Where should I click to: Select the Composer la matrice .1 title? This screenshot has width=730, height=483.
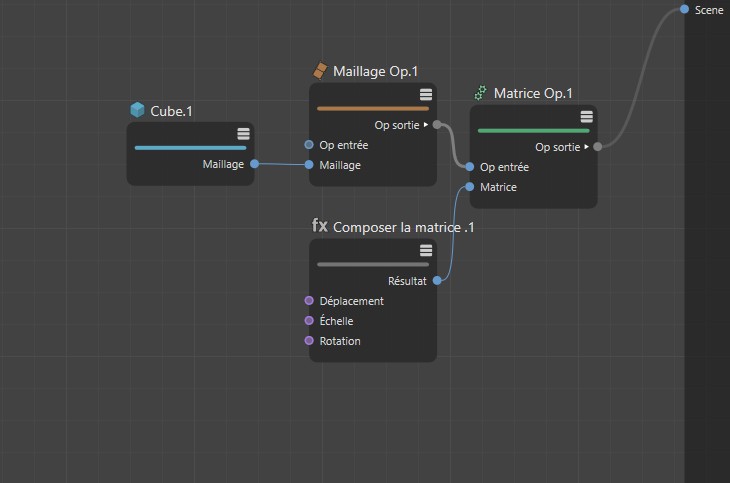[403, 227]
